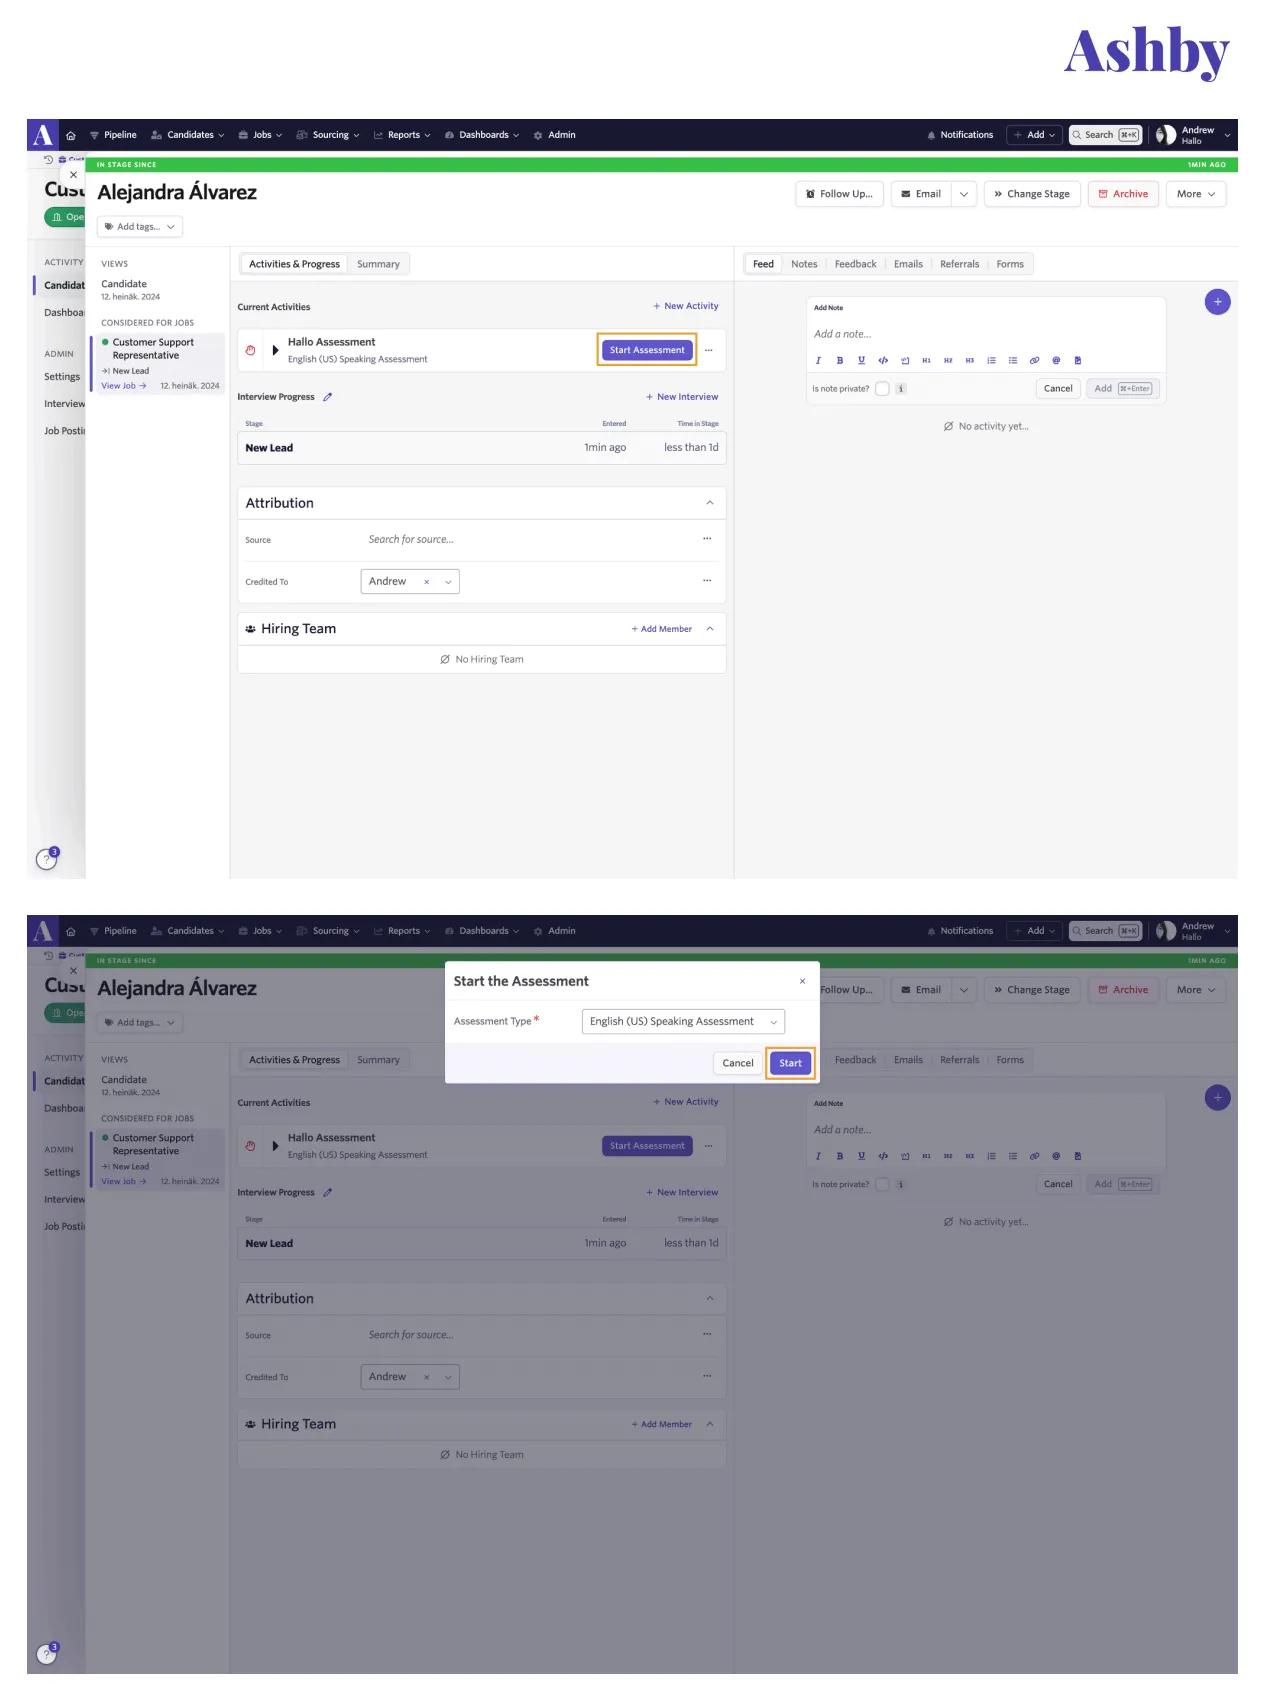The height and width of the screenshot is (1703, 1261).
Task: Apply H1 heading in the upper screenshot's note editor
Action: point(927,361)
